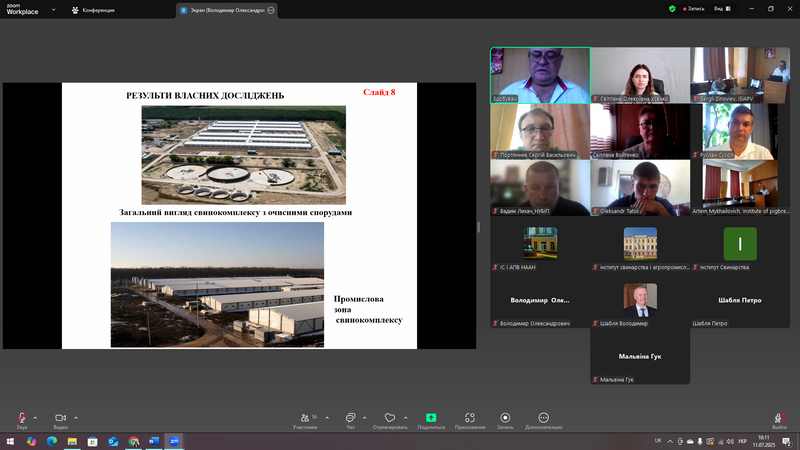Open the Вид view layout menu
Screen dimensions: 800x450
click(722, 9)
